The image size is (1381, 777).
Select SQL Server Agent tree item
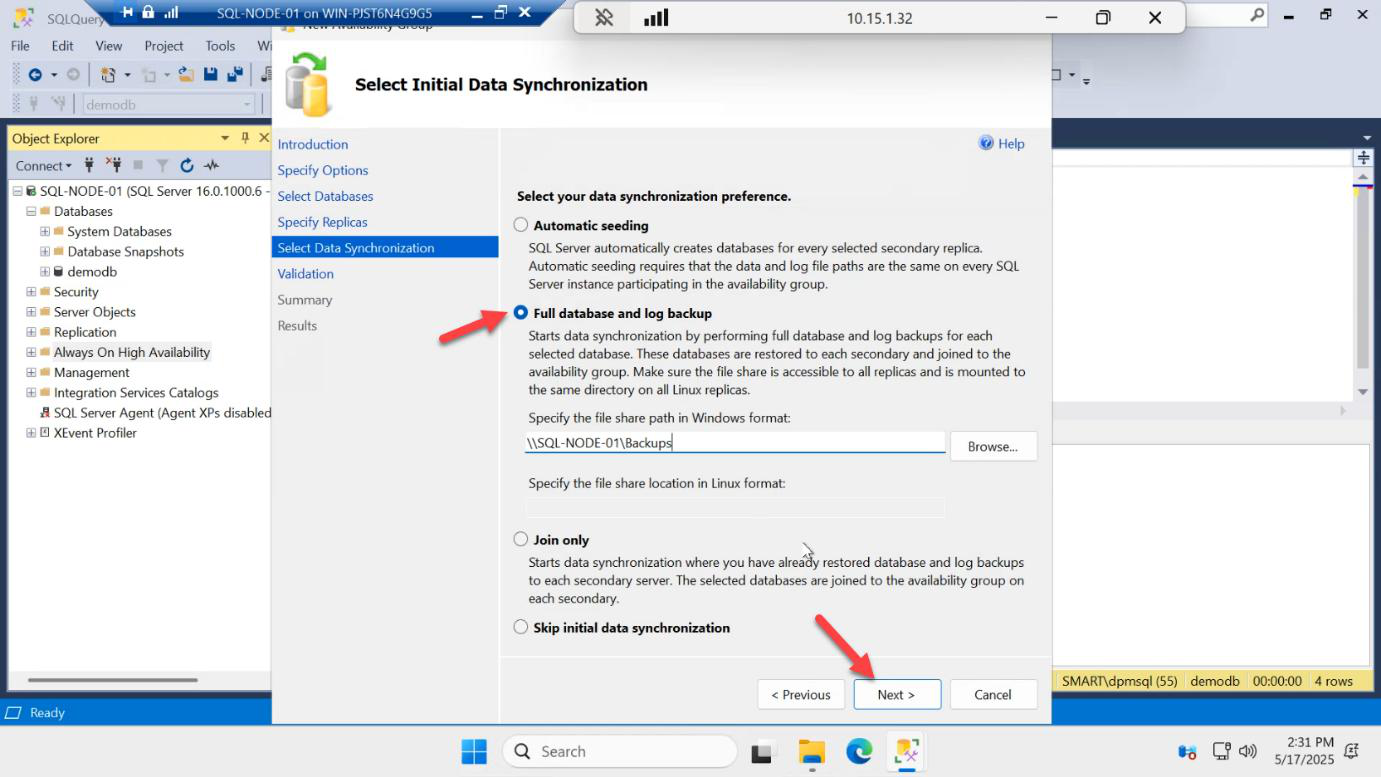pos(155,412)
